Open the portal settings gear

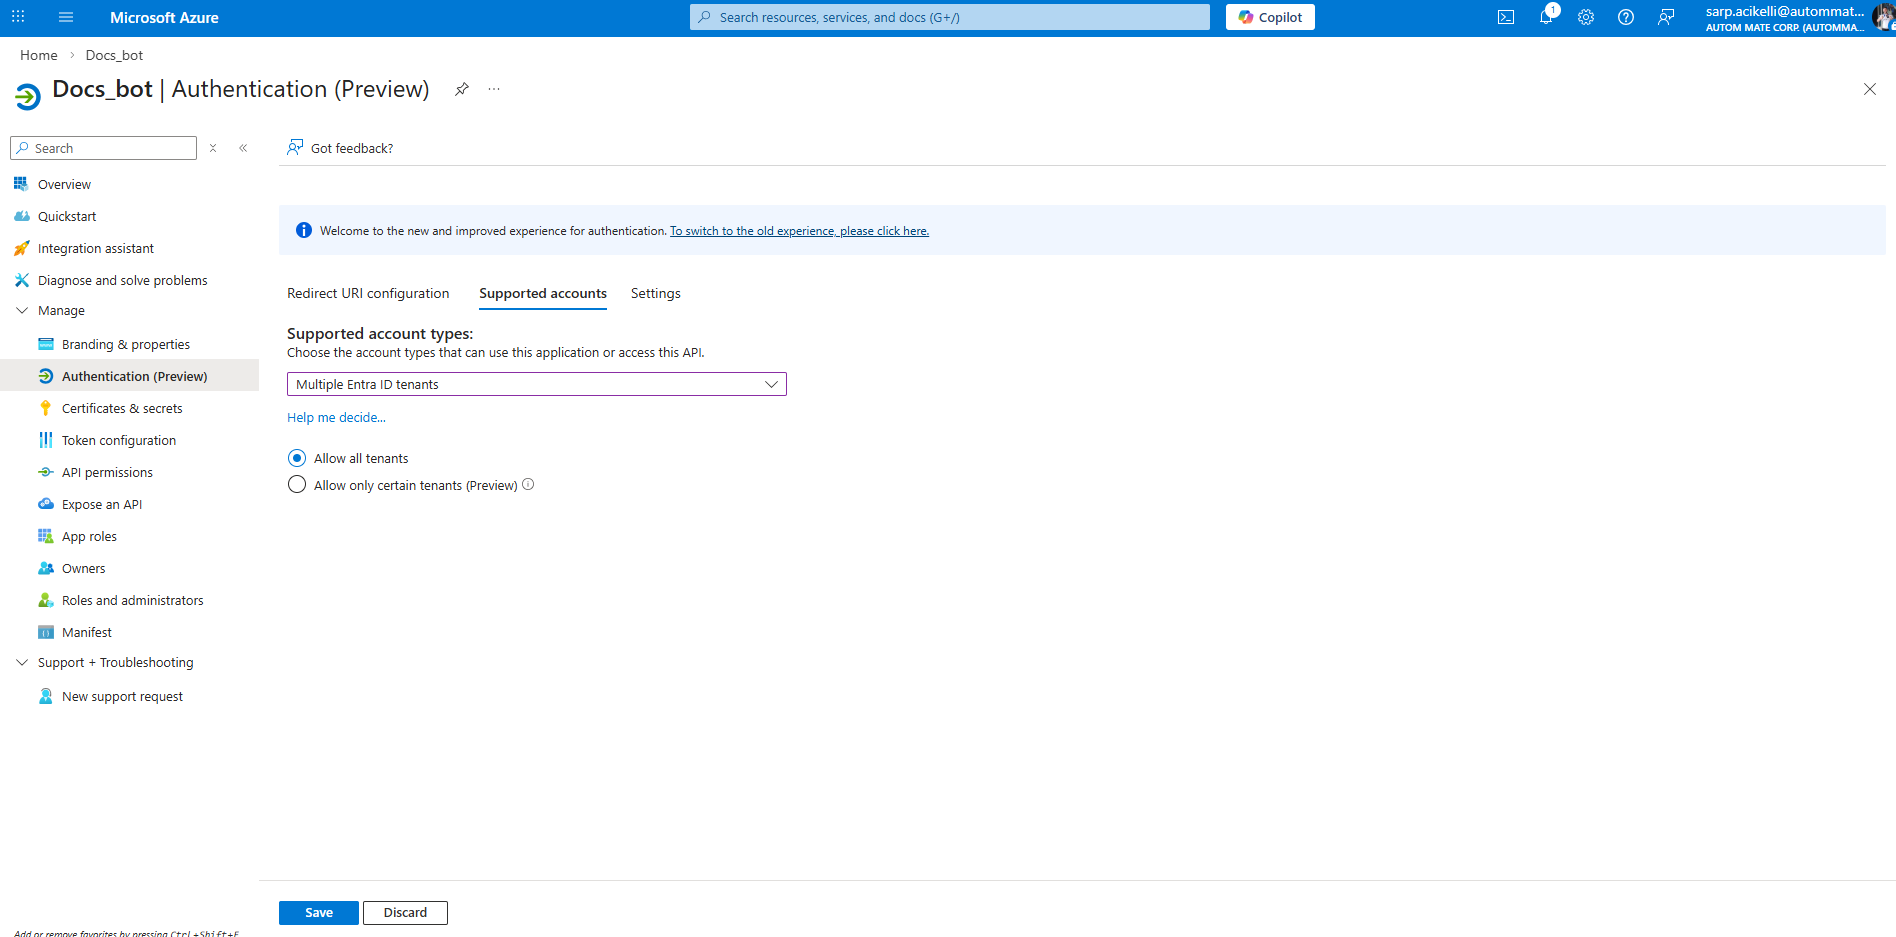[x=1586, y=17]
